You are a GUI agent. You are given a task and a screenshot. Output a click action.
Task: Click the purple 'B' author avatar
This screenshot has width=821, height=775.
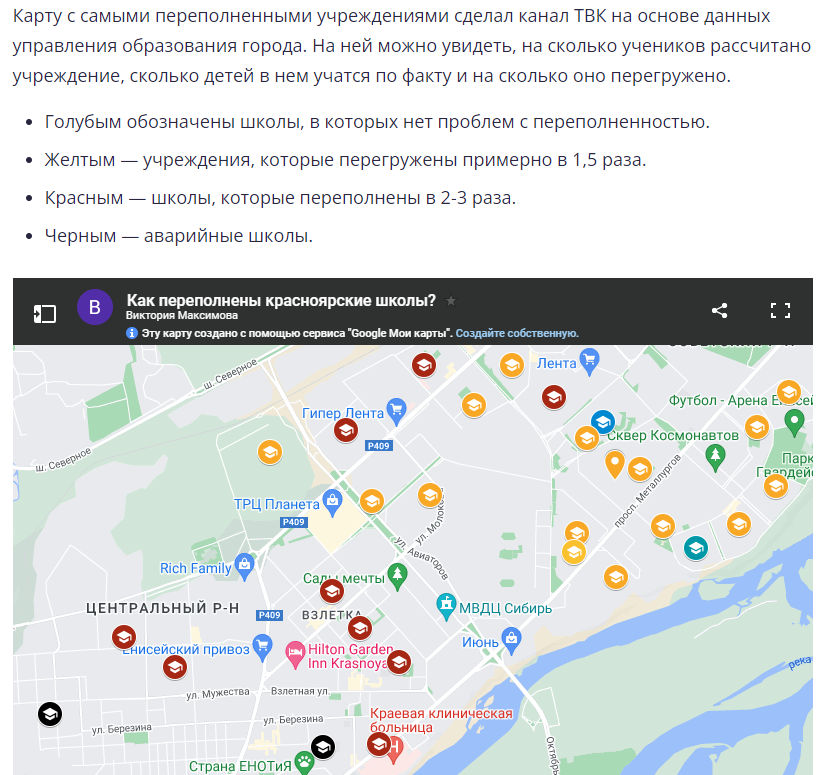click(x=95, y=307)
